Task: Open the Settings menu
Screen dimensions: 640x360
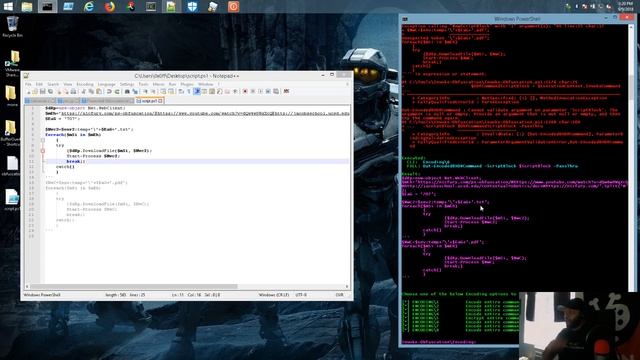Action: [x=127, y=84]
